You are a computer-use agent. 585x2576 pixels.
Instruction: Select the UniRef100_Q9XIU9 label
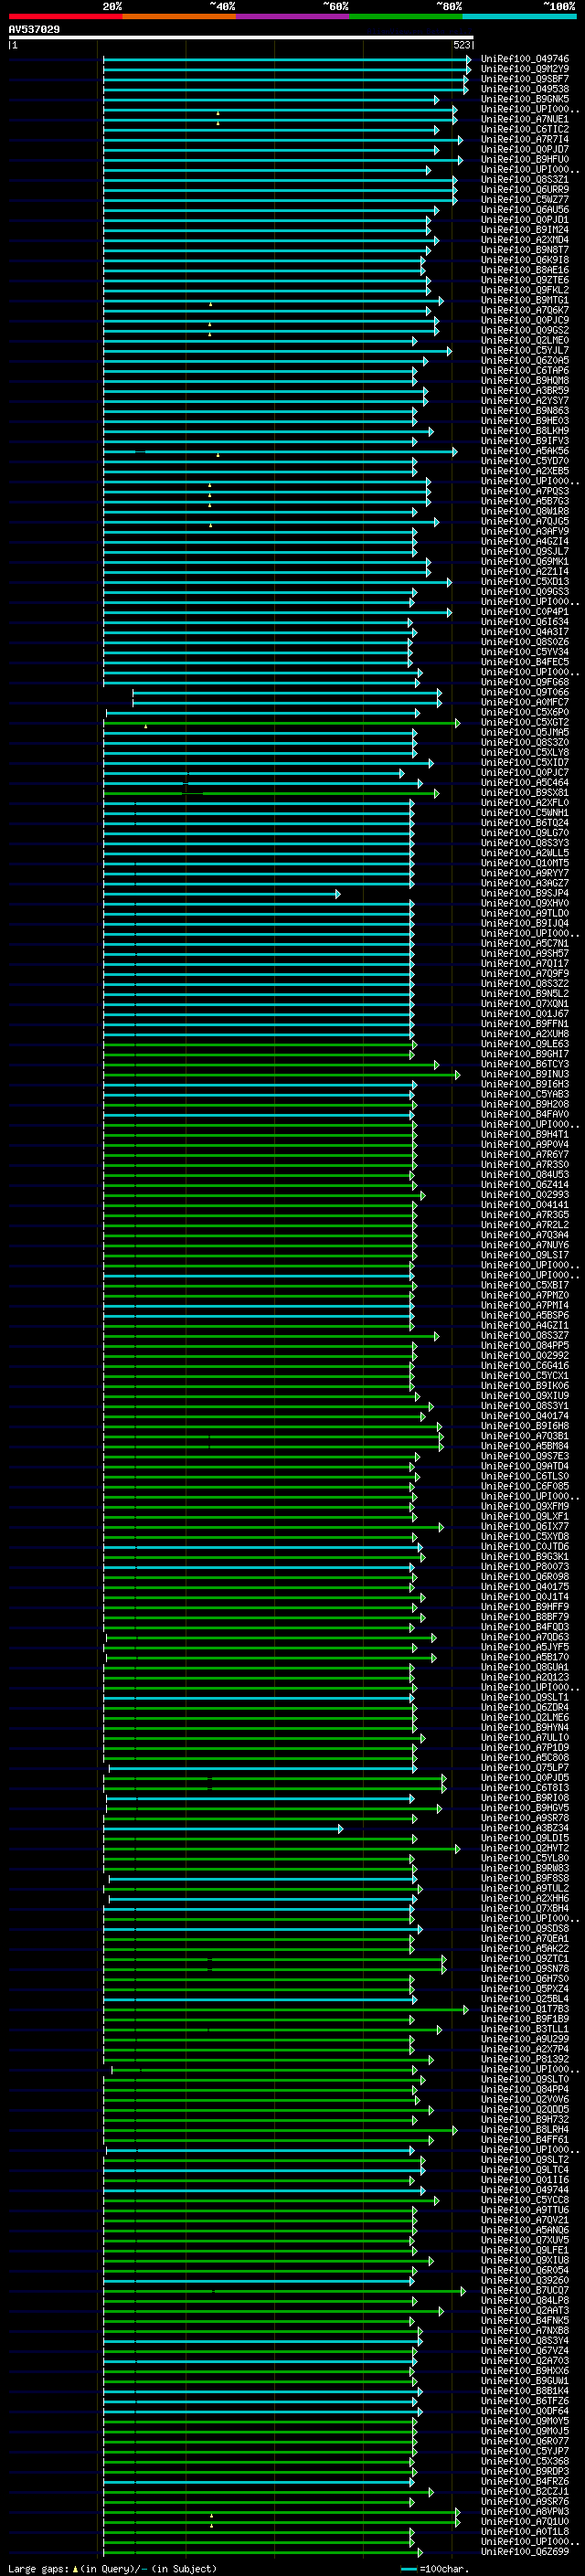tap(525, 1395)
